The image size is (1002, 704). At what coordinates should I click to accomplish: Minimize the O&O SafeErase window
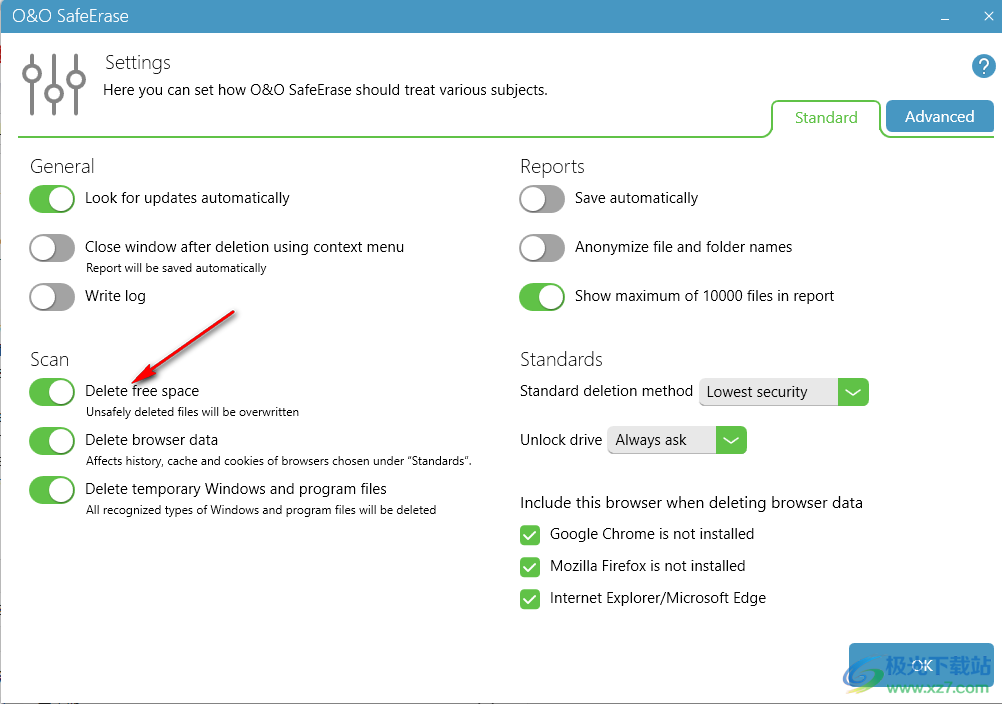pos(944,17)
